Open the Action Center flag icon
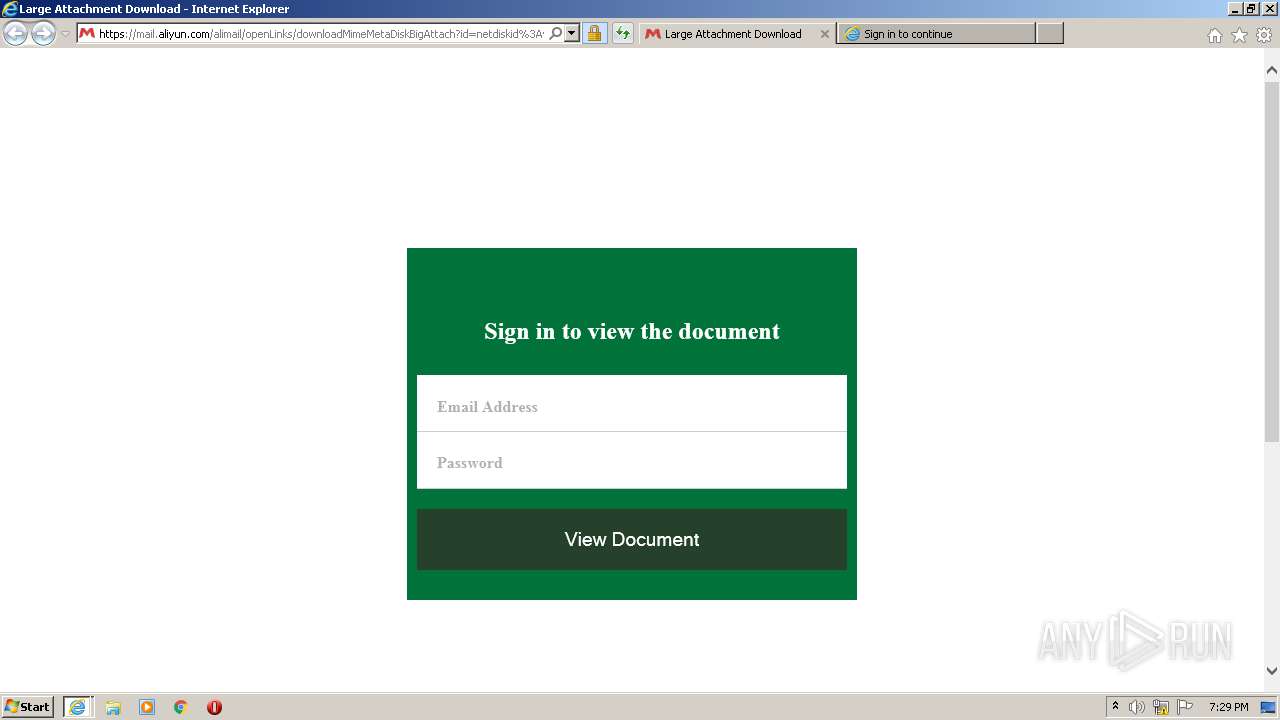Screen dimensions: 1280x720 pos(1185,707)
